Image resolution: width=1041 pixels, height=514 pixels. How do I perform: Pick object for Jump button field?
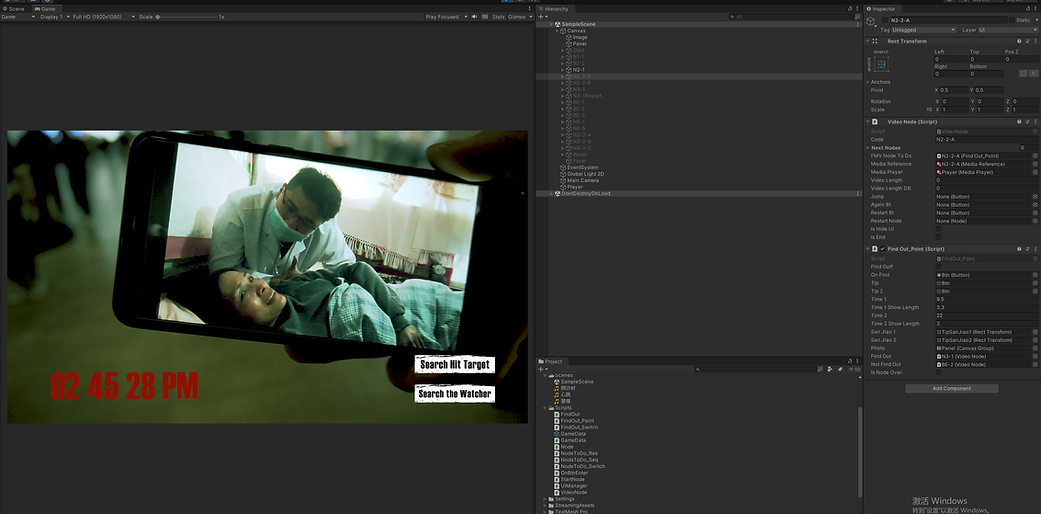1035,197
